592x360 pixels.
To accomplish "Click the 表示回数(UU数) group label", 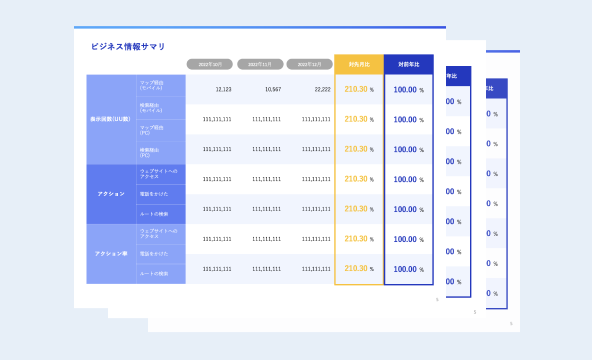I will click(111, 119).
